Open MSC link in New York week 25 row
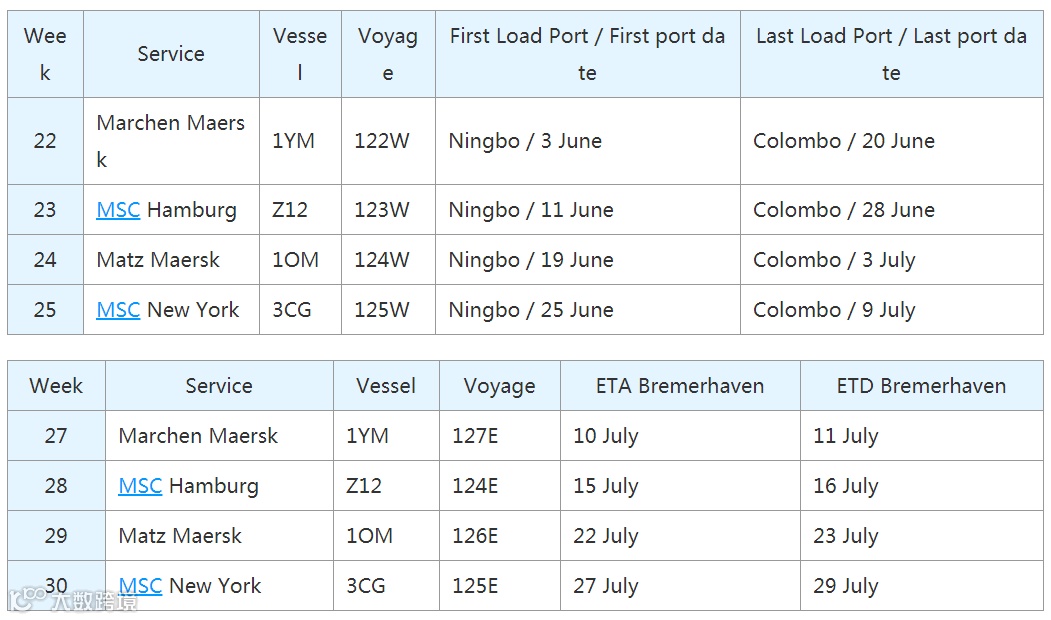This screenshot has width=1051, height=620. click(x=118, y=310)
